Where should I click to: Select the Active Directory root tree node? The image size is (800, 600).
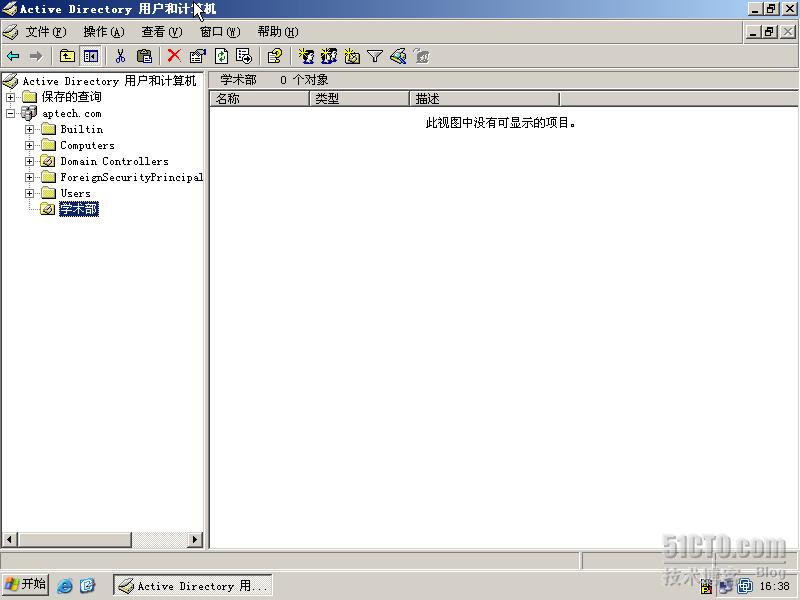tap(109, 81)
